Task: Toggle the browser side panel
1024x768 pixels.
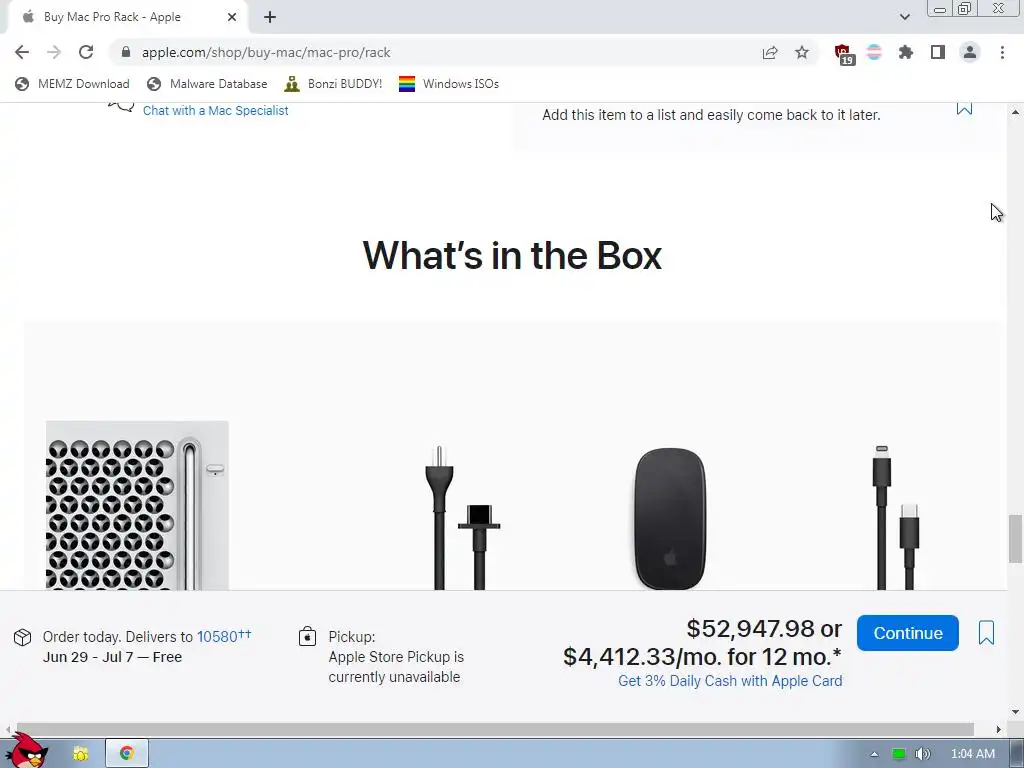Action: (x=938, y=52)
